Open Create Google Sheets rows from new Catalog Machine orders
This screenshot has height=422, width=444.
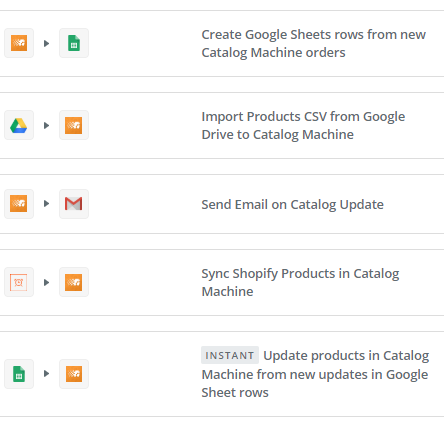[313, 43]
